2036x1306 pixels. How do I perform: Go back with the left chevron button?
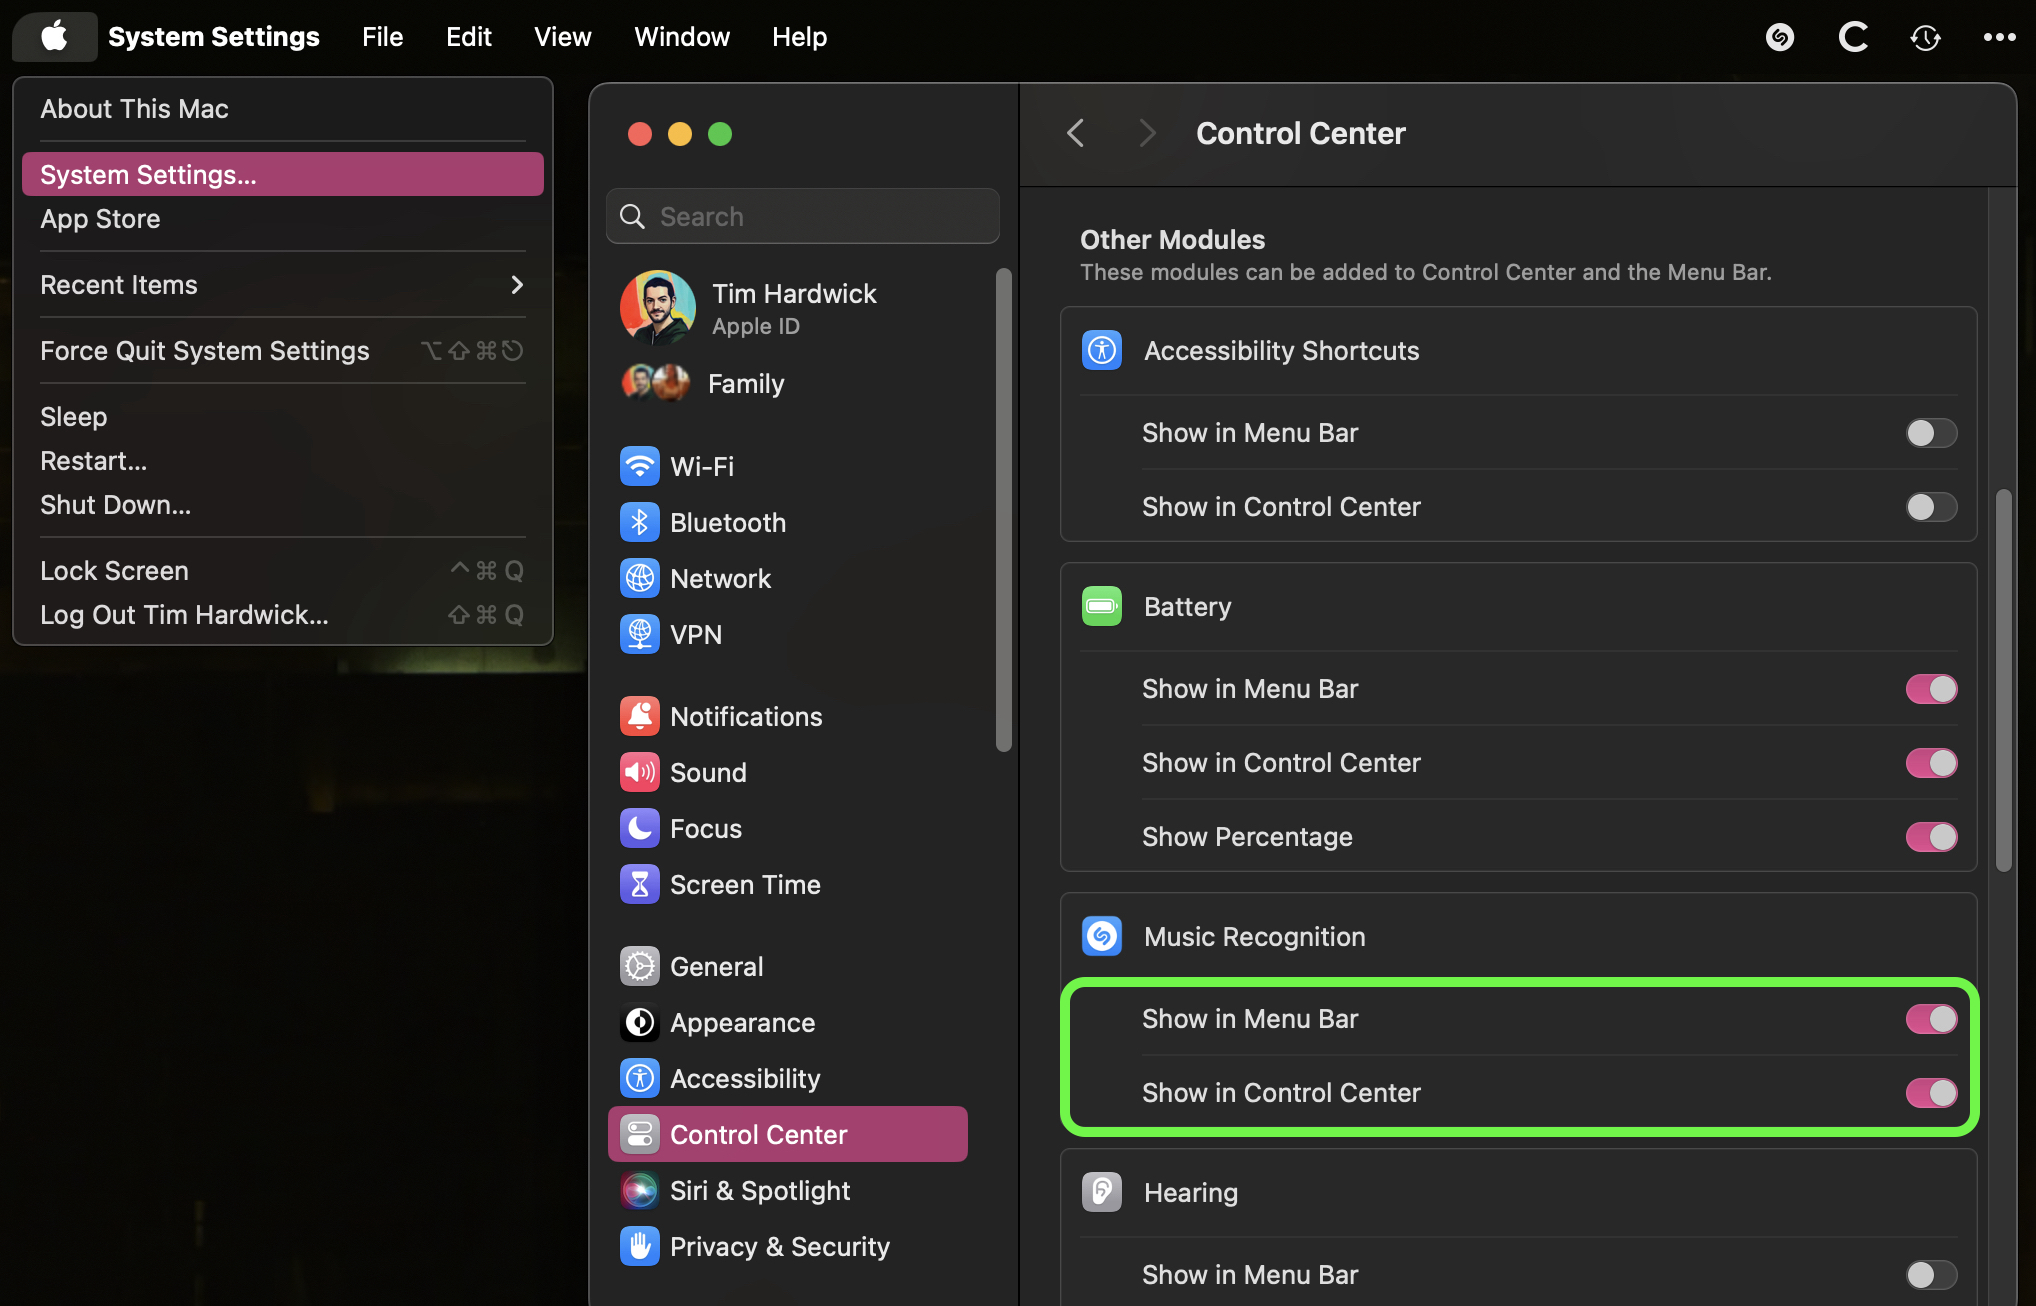coord(1075,133)
